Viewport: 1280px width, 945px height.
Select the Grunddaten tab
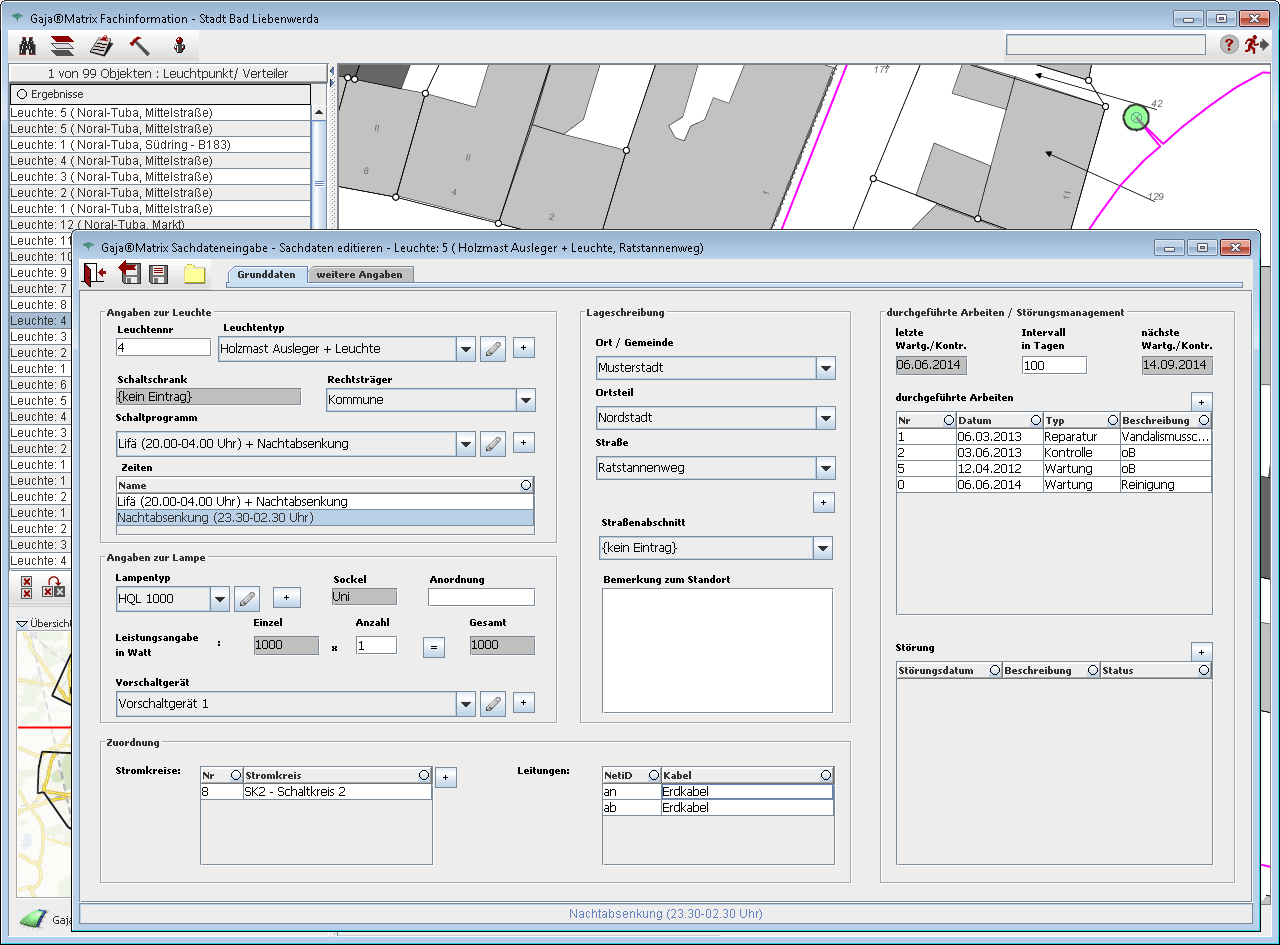click(x=266, y=274)
